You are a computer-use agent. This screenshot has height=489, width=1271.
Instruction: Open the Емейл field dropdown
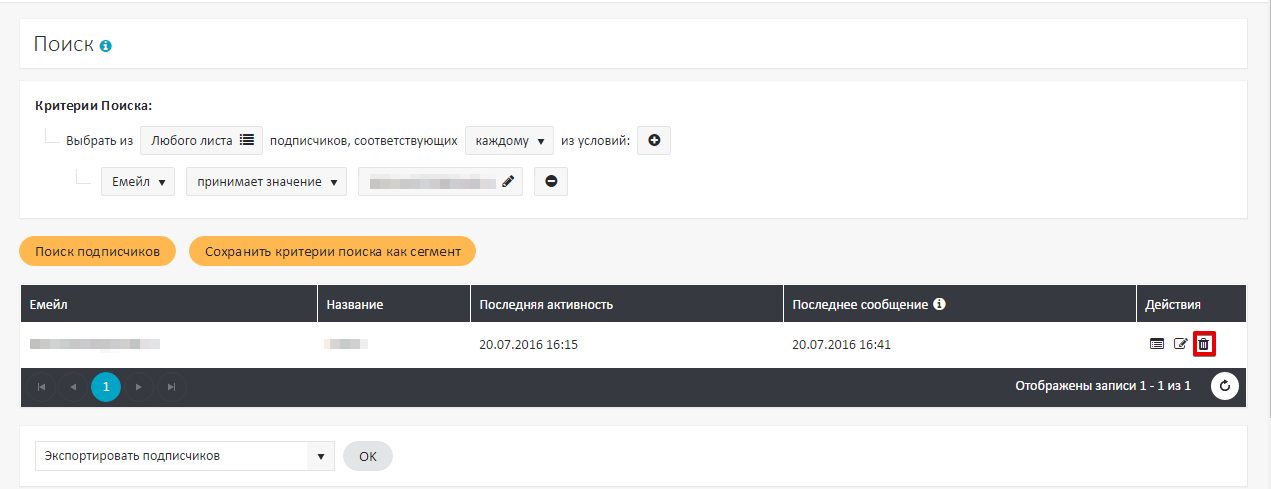138,182
